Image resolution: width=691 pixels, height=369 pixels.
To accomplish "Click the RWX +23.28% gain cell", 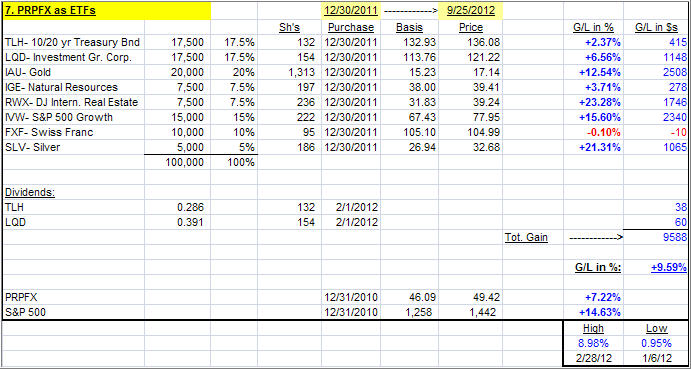I will point(593,103).
